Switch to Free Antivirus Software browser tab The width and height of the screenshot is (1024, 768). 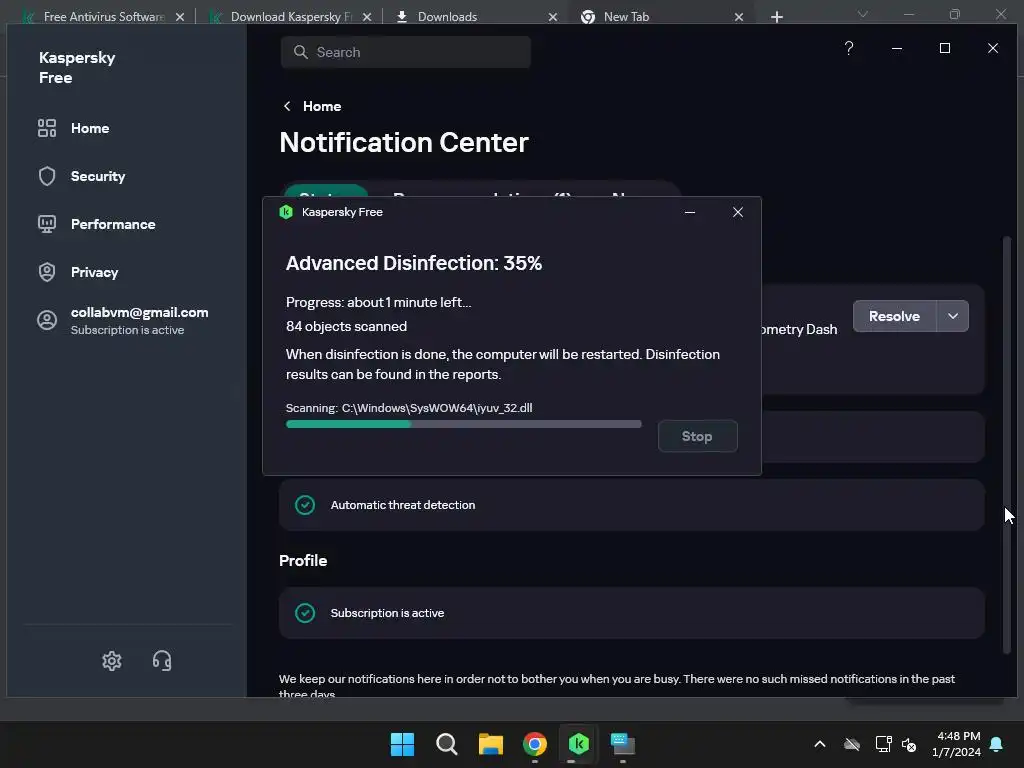(104, 16)
